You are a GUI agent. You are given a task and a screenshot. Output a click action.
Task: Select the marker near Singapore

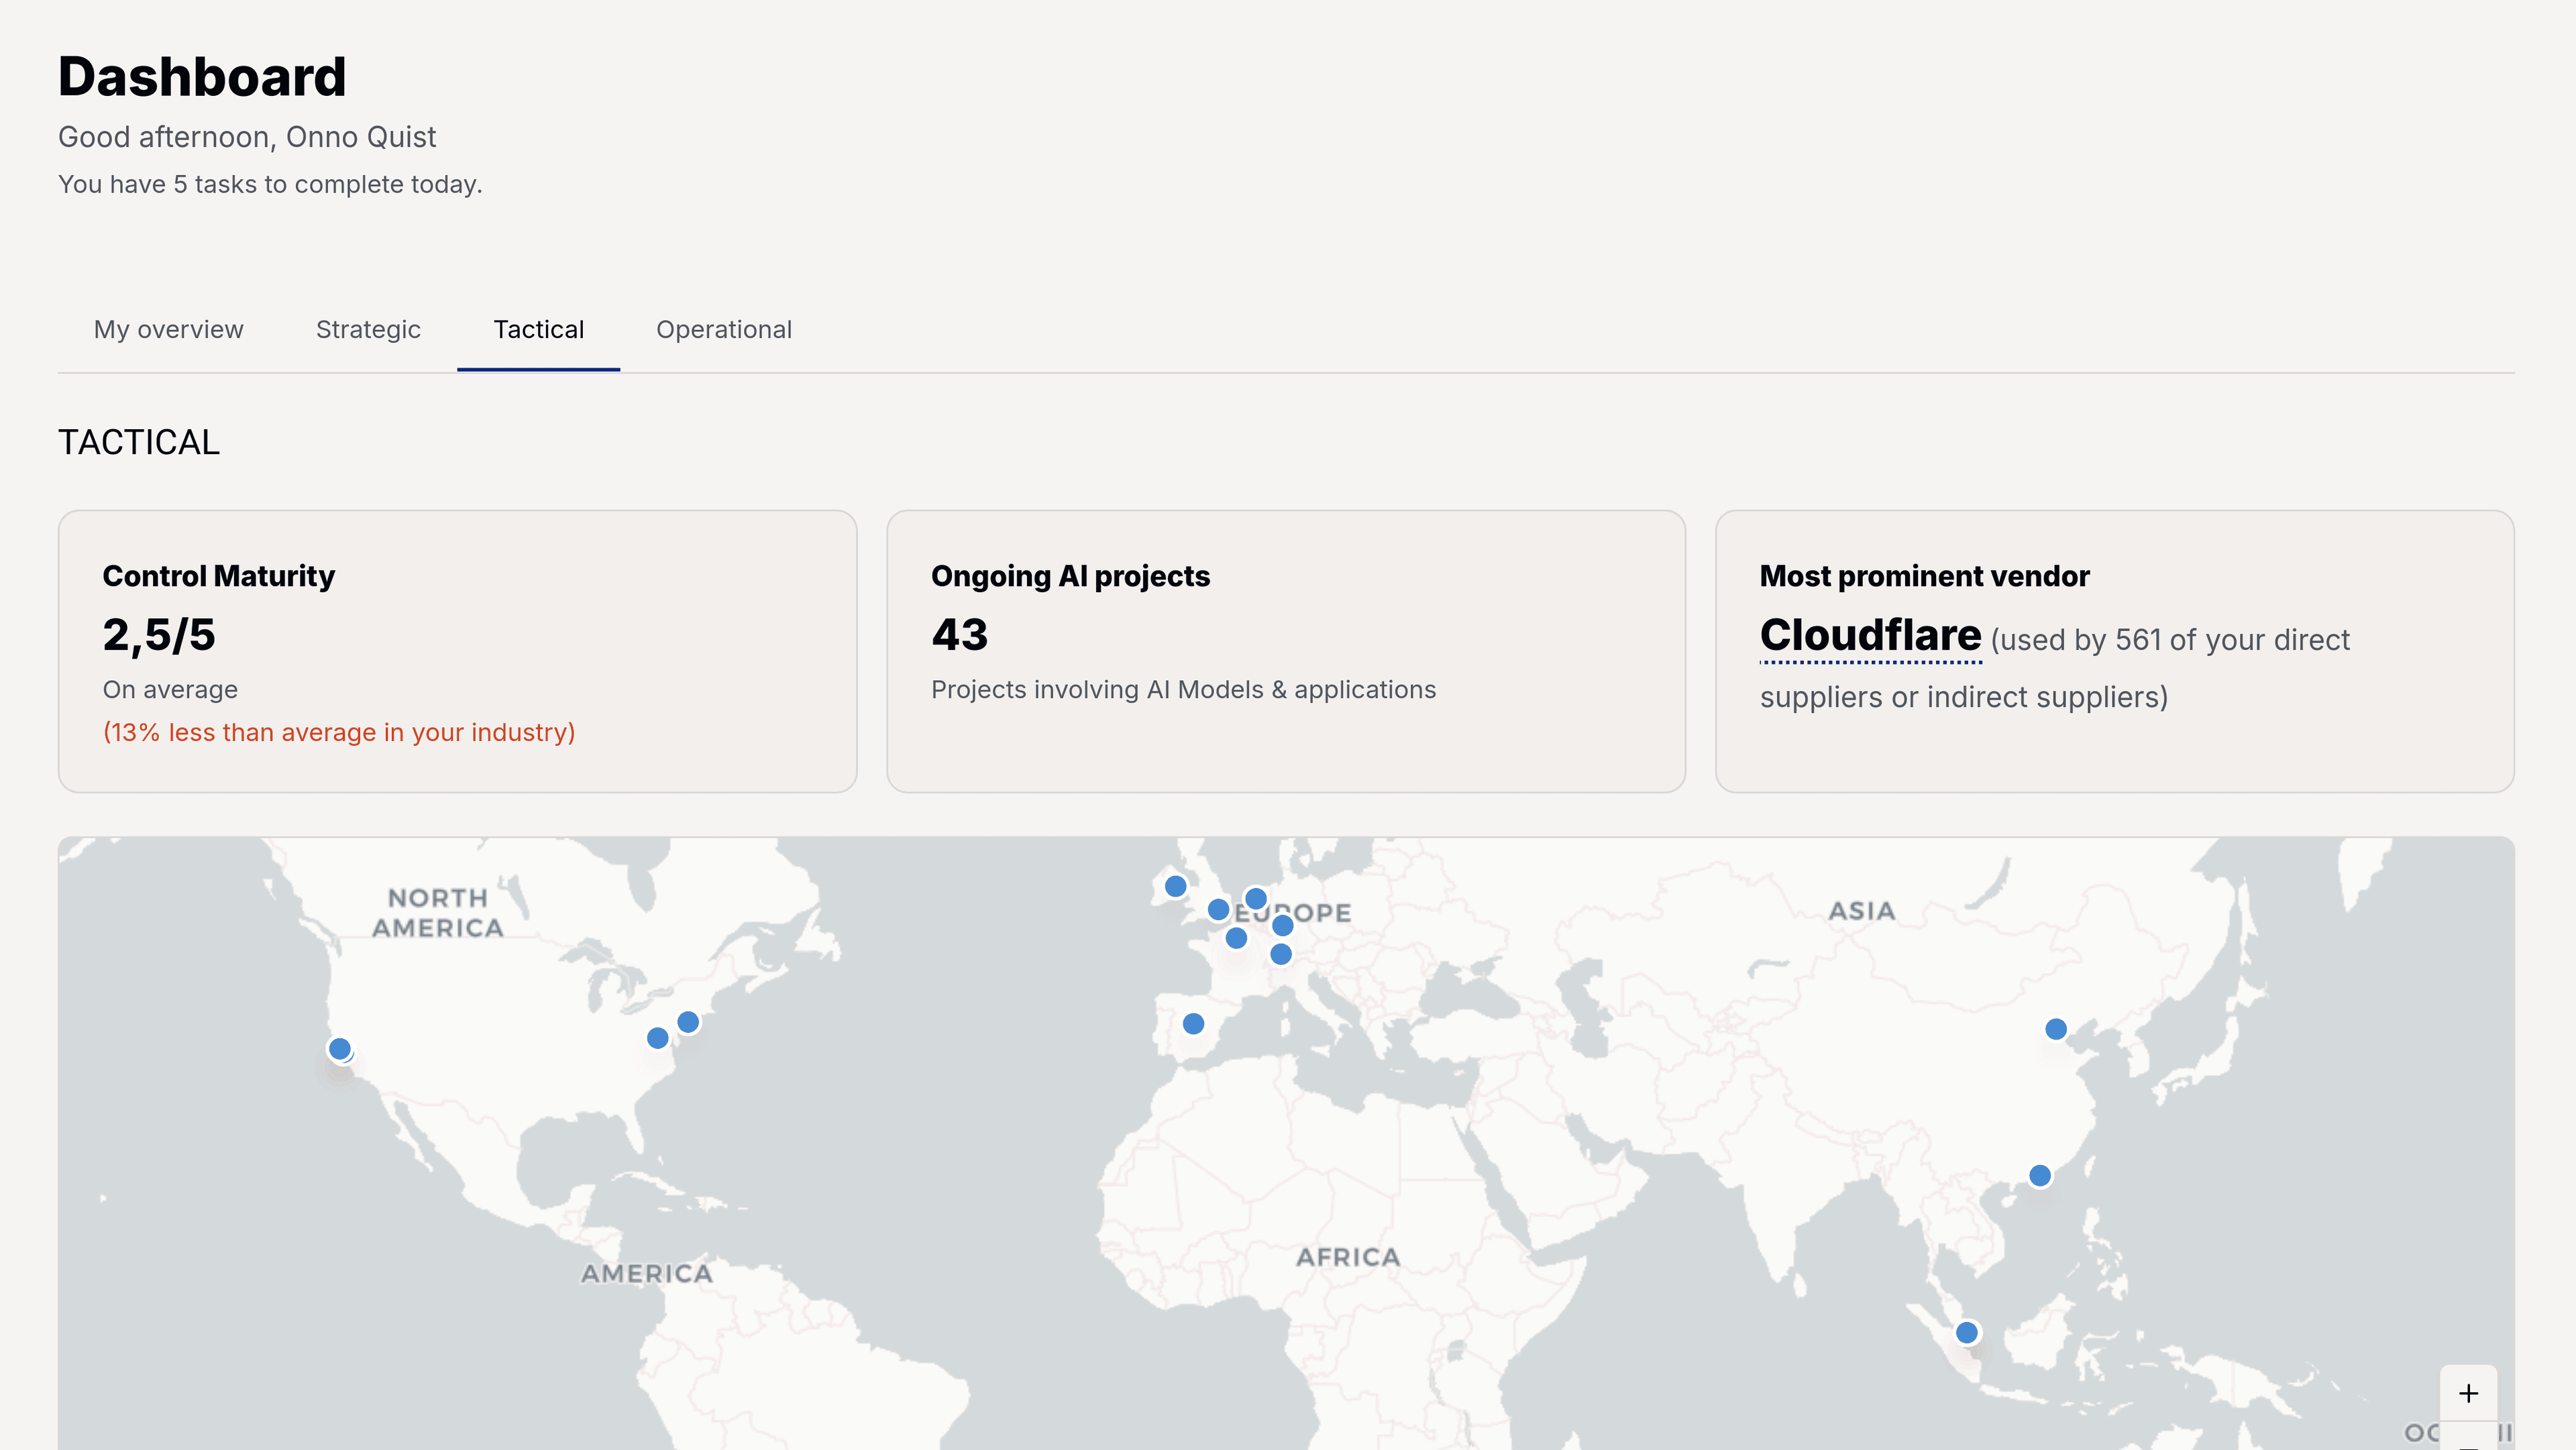(x=1966, y=1333)
